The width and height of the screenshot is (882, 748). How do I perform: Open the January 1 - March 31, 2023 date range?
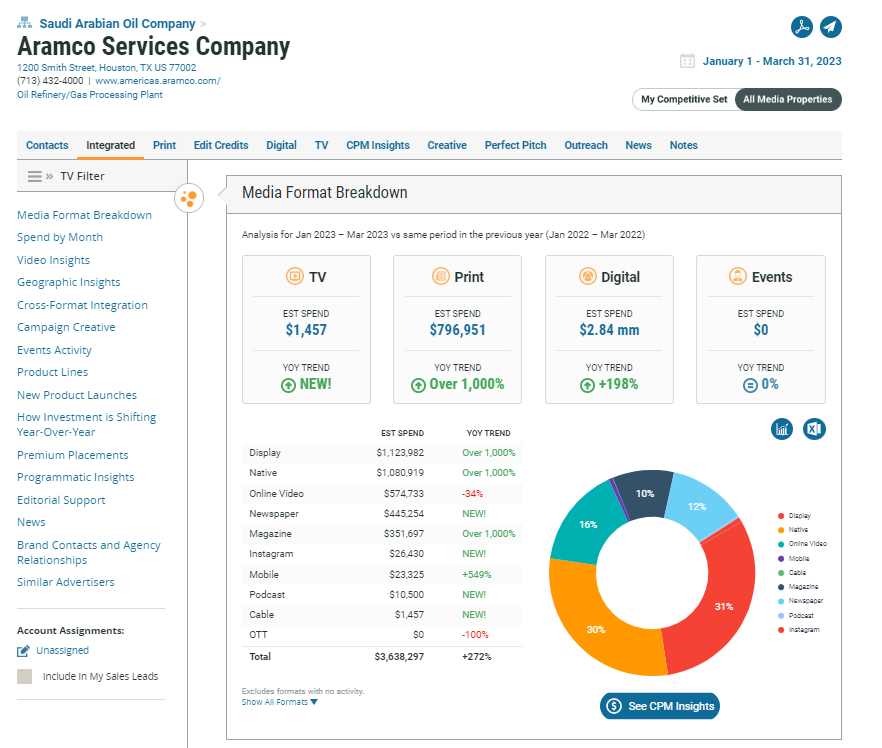click(772, 61)
